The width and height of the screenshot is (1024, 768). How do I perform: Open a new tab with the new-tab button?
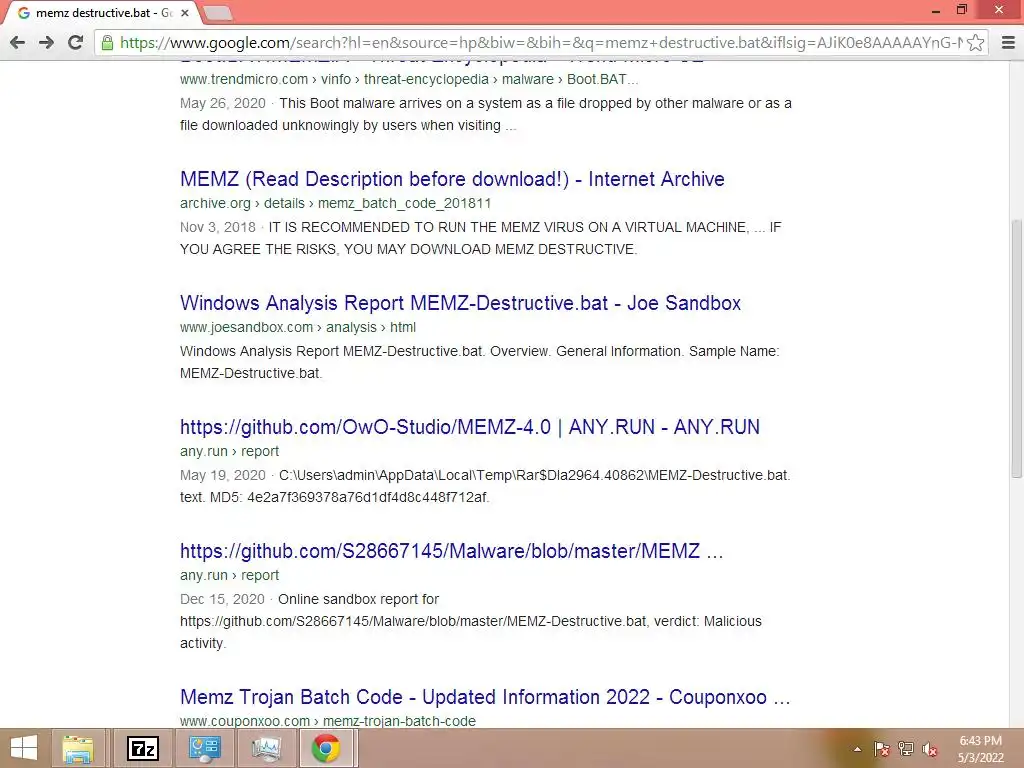pyautogui.click(x=217, y=12)
